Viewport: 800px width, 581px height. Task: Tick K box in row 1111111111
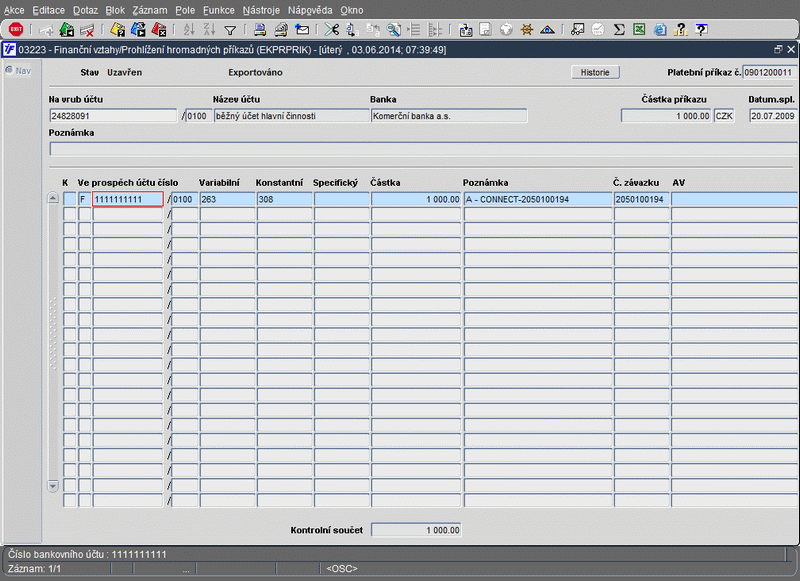pyautogui.click(x=69, y=199)
